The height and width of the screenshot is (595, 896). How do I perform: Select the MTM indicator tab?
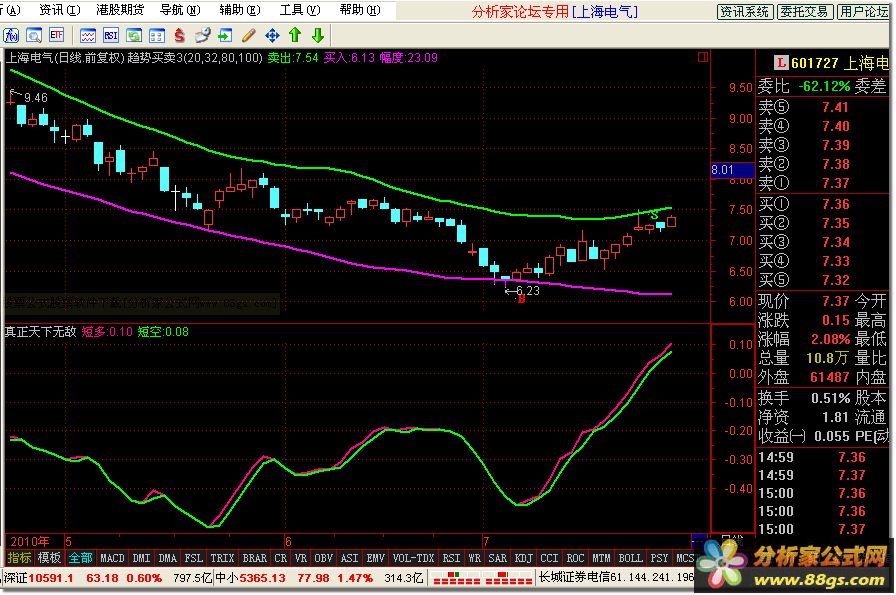[x=601, y=558]
